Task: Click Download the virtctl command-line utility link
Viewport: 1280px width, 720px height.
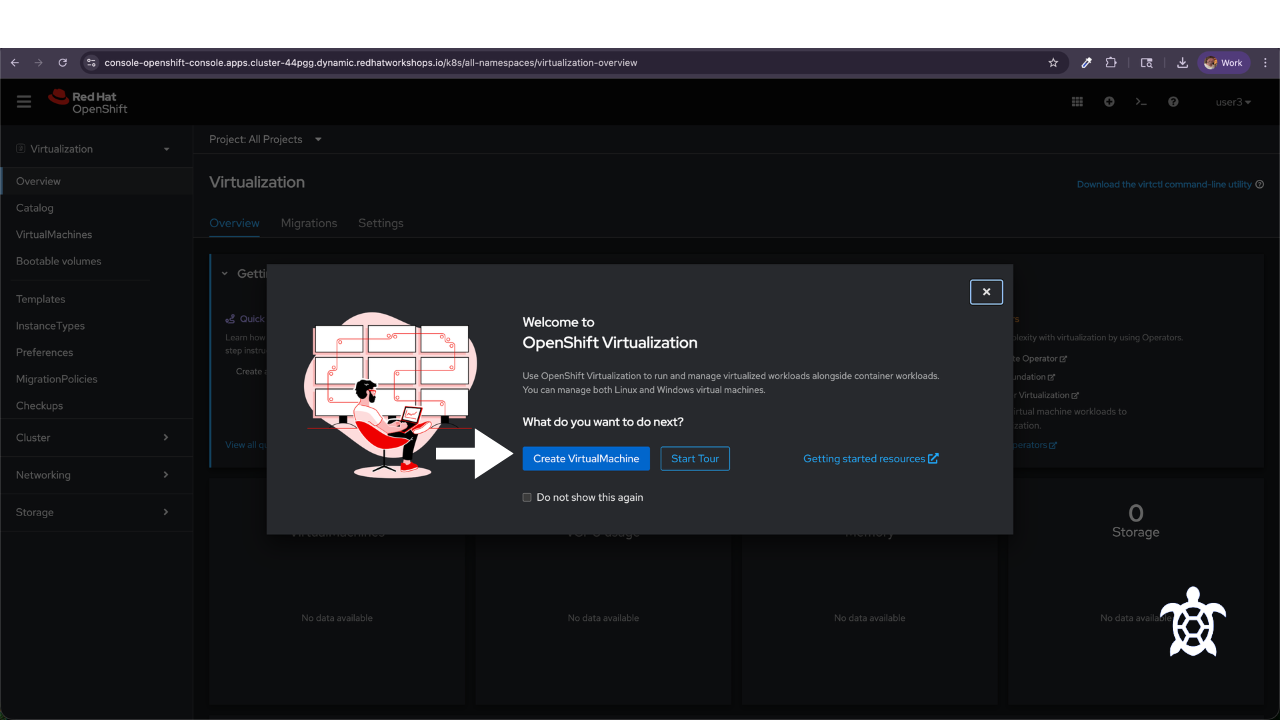Action: point(1164,184)
